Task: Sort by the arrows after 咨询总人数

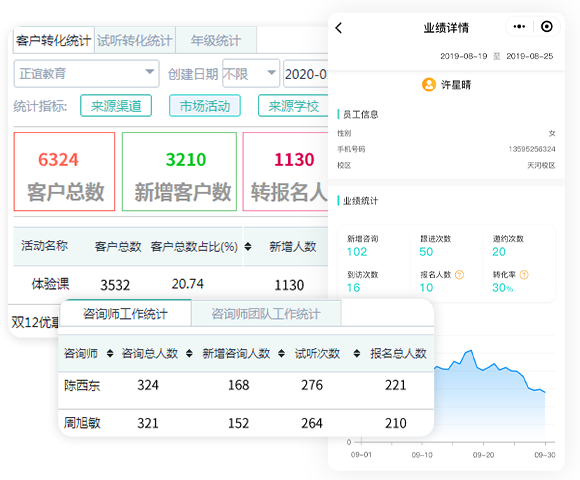Action: 189,354
